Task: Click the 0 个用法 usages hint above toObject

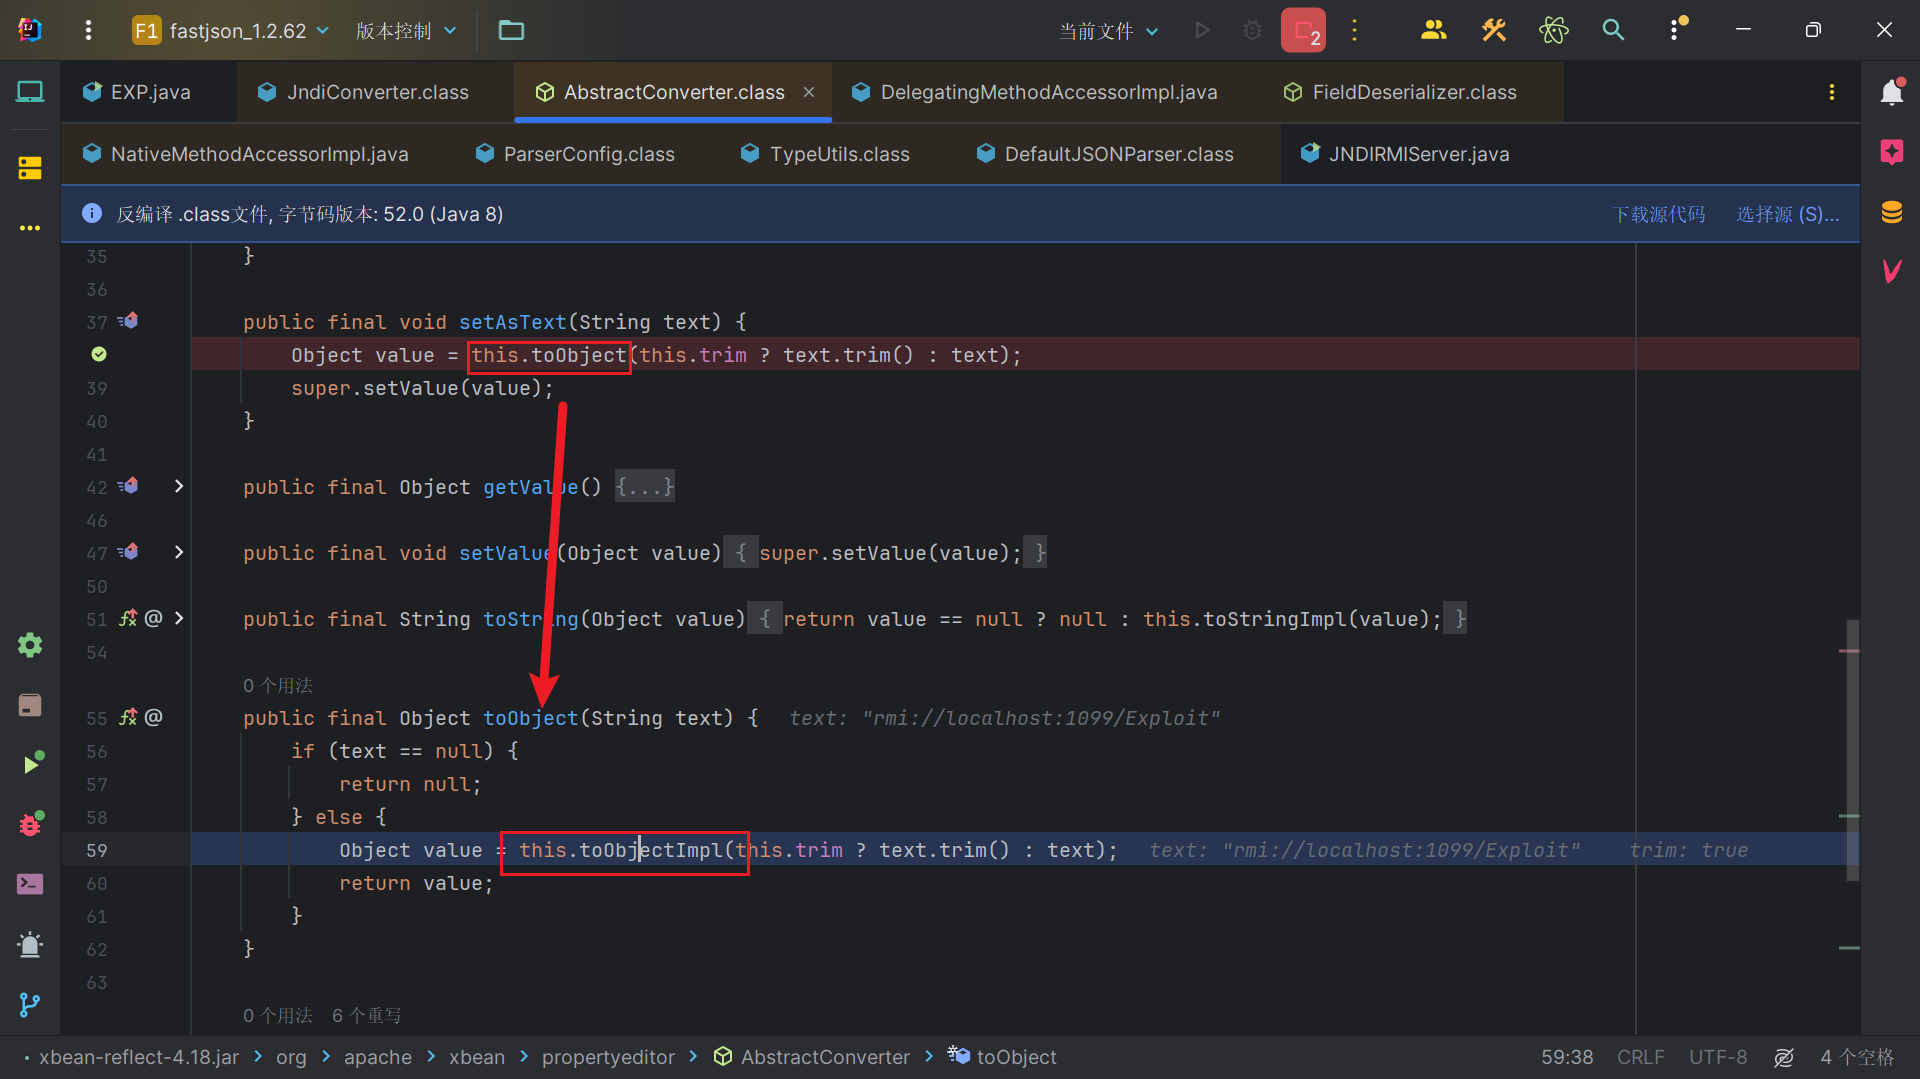Action: 277,685
